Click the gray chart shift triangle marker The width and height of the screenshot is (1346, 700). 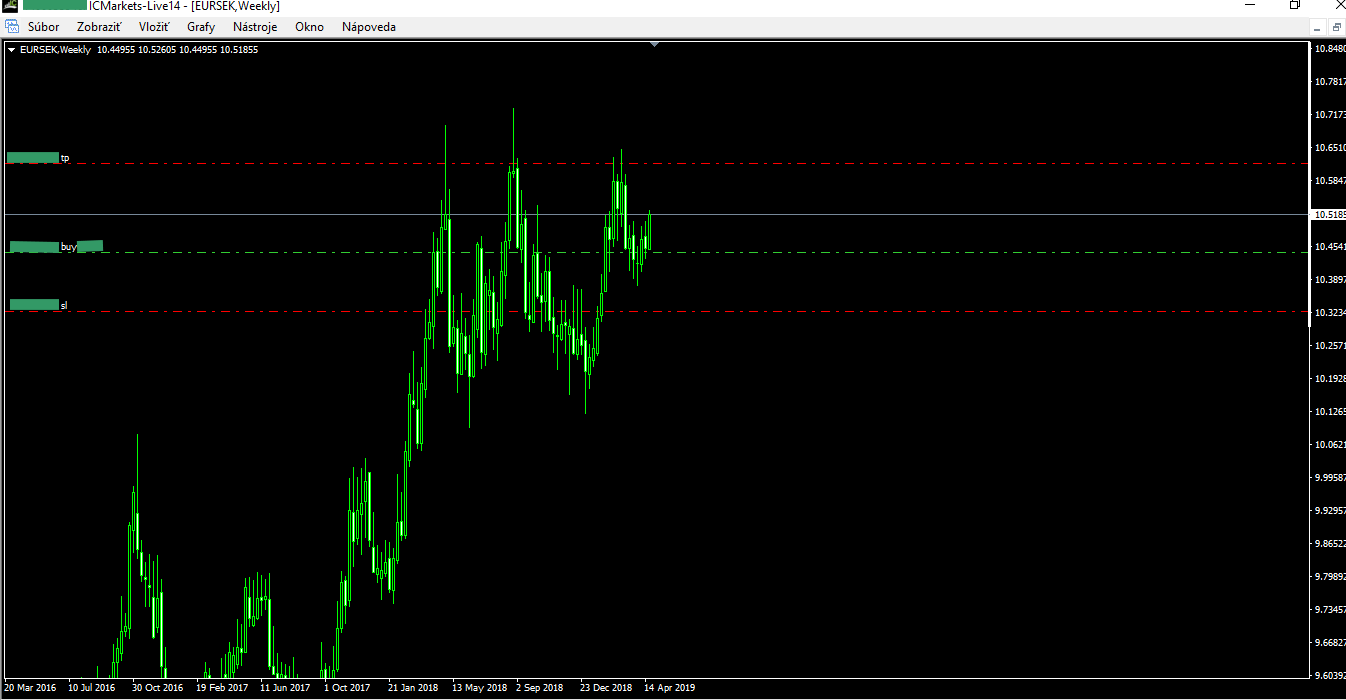coord(654,44)
